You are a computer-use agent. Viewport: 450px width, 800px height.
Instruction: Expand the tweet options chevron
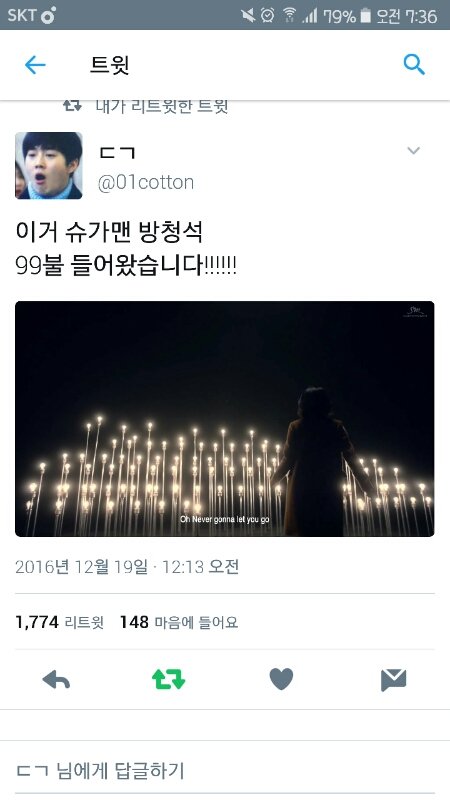[x=413, y=151]
